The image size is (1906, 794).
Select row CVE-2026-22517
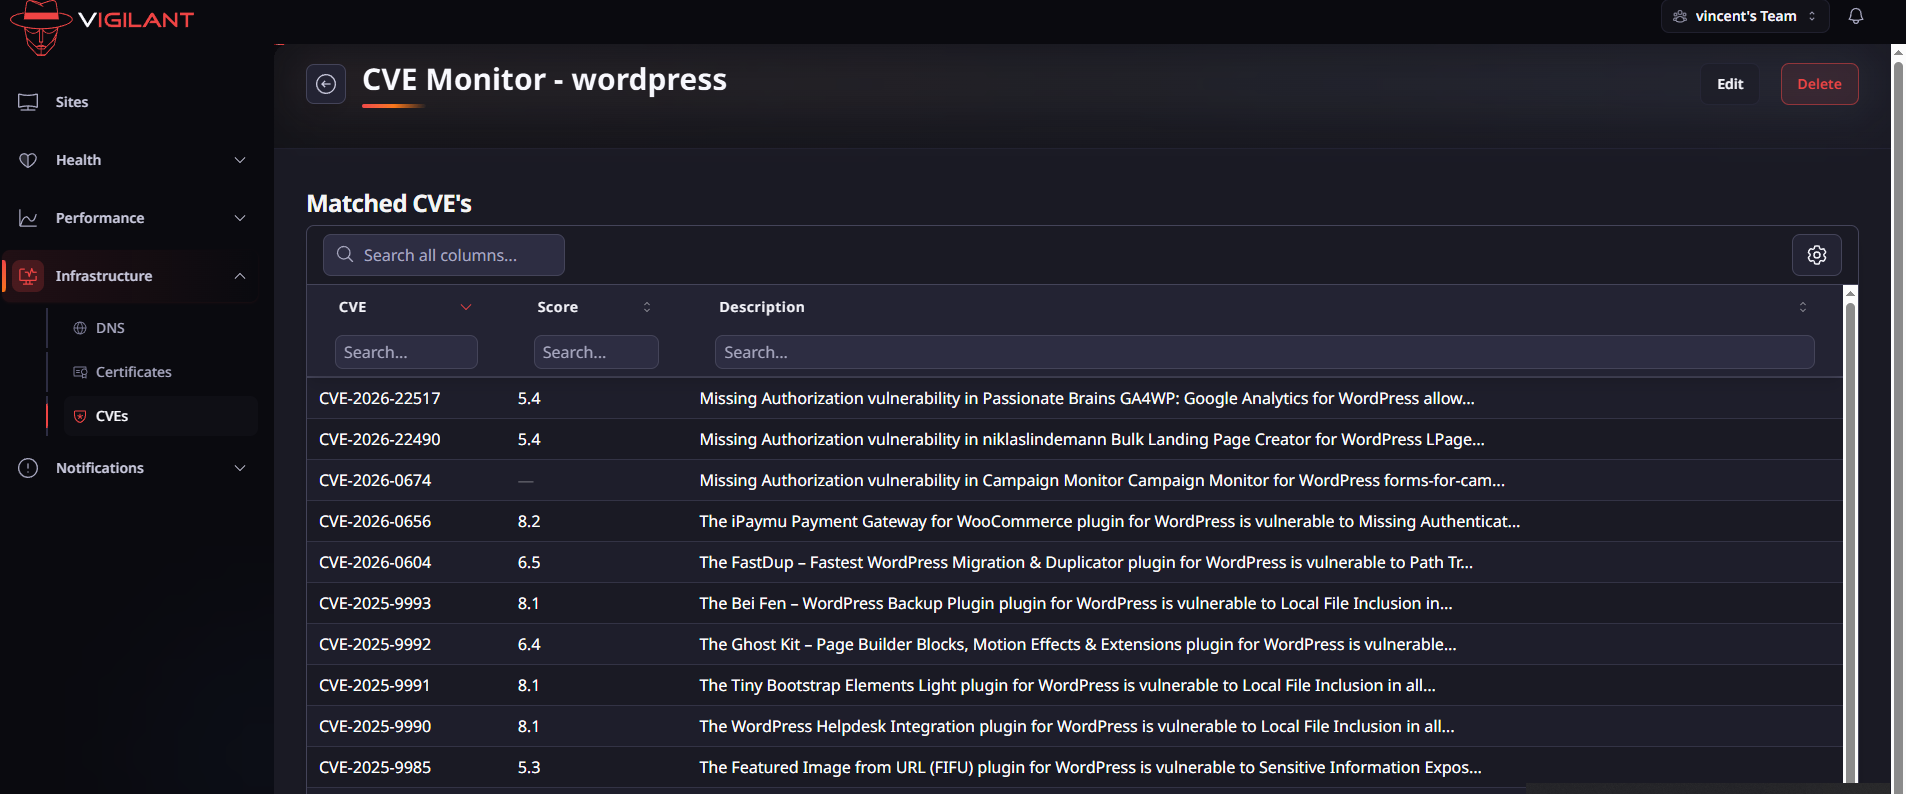[1074, 398]
